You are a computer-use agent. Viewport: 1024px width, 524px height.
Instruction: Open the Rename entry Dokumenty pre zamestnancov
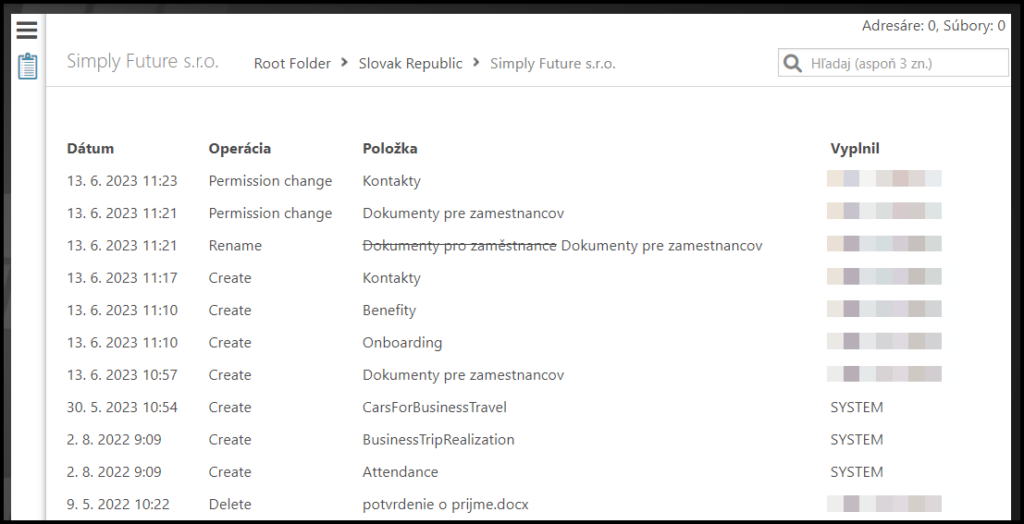click(661, 245)
